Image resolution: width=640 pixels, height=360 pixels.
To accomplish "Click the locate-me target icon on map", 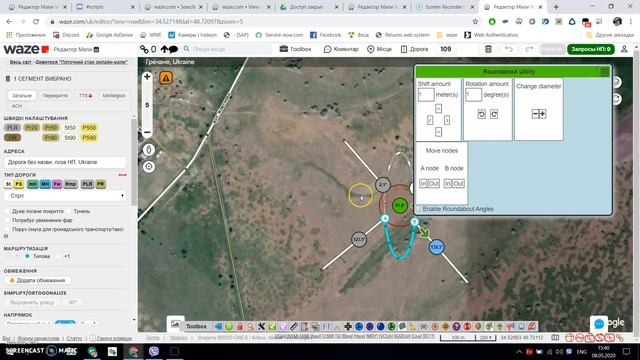I will pos(149,167).
